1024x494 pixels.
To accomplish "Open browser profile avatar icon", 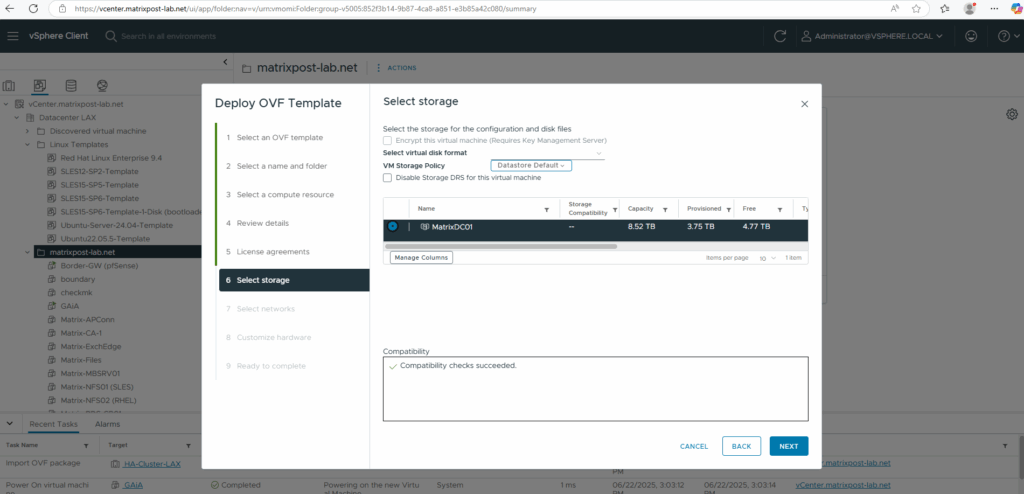I will coord(970,8).
